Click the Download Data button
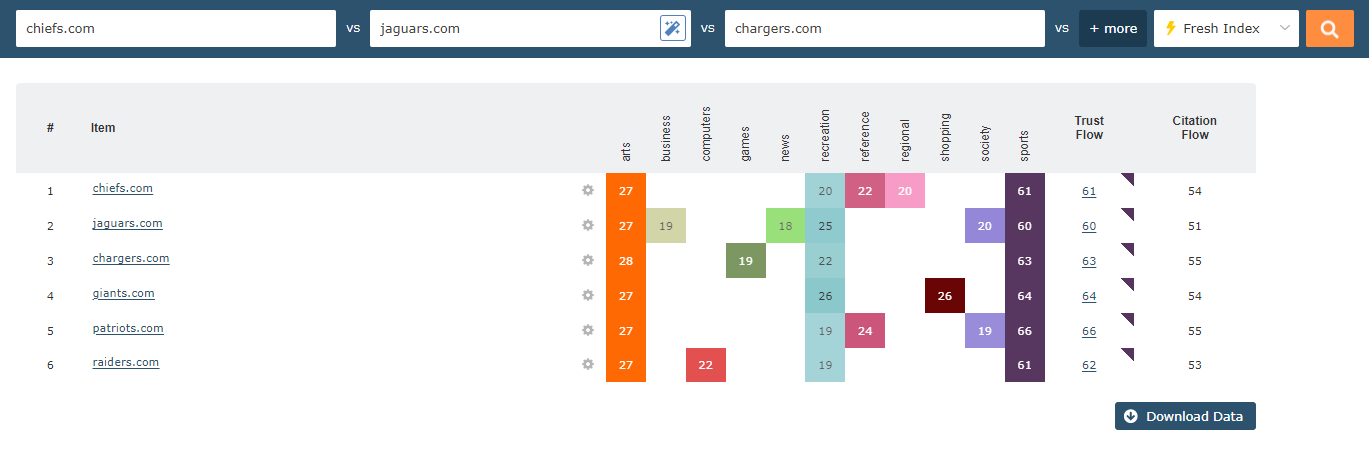 (1185, 416)
